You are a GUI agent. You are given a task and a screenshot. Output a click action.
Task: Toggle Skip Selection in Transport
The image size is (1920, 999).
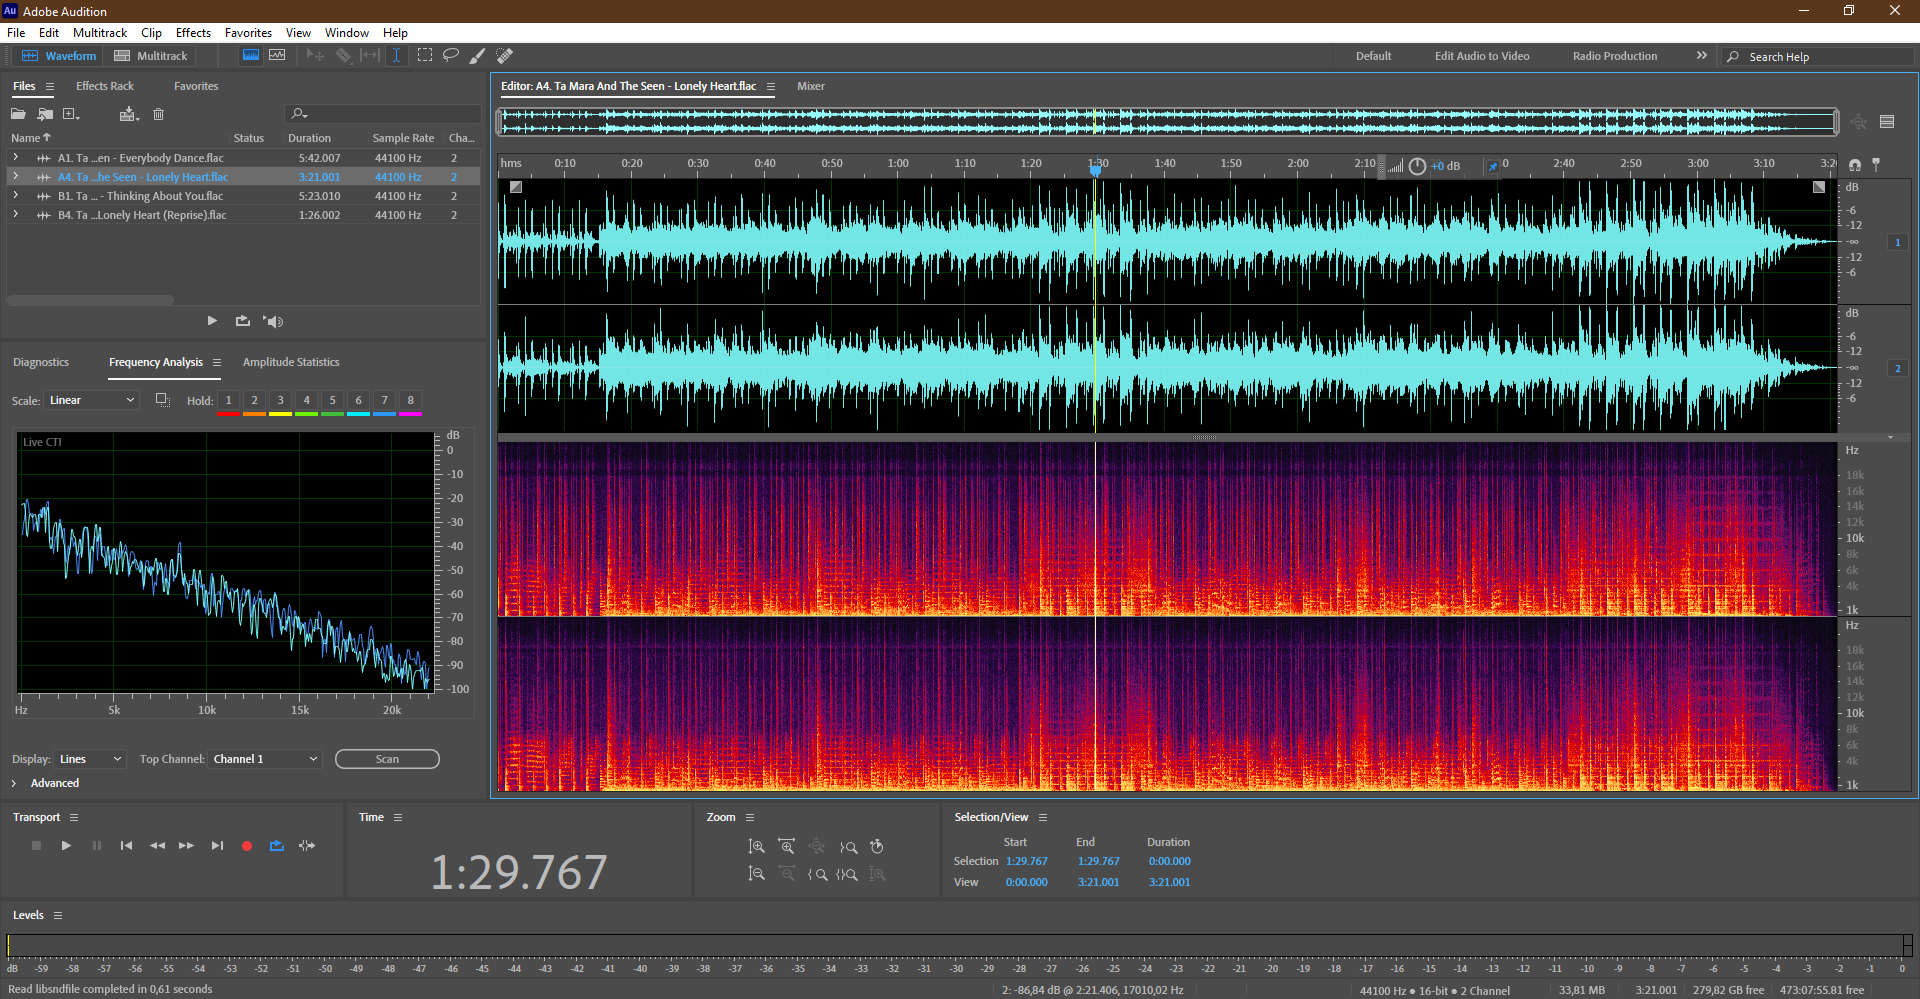pos(307,846)
